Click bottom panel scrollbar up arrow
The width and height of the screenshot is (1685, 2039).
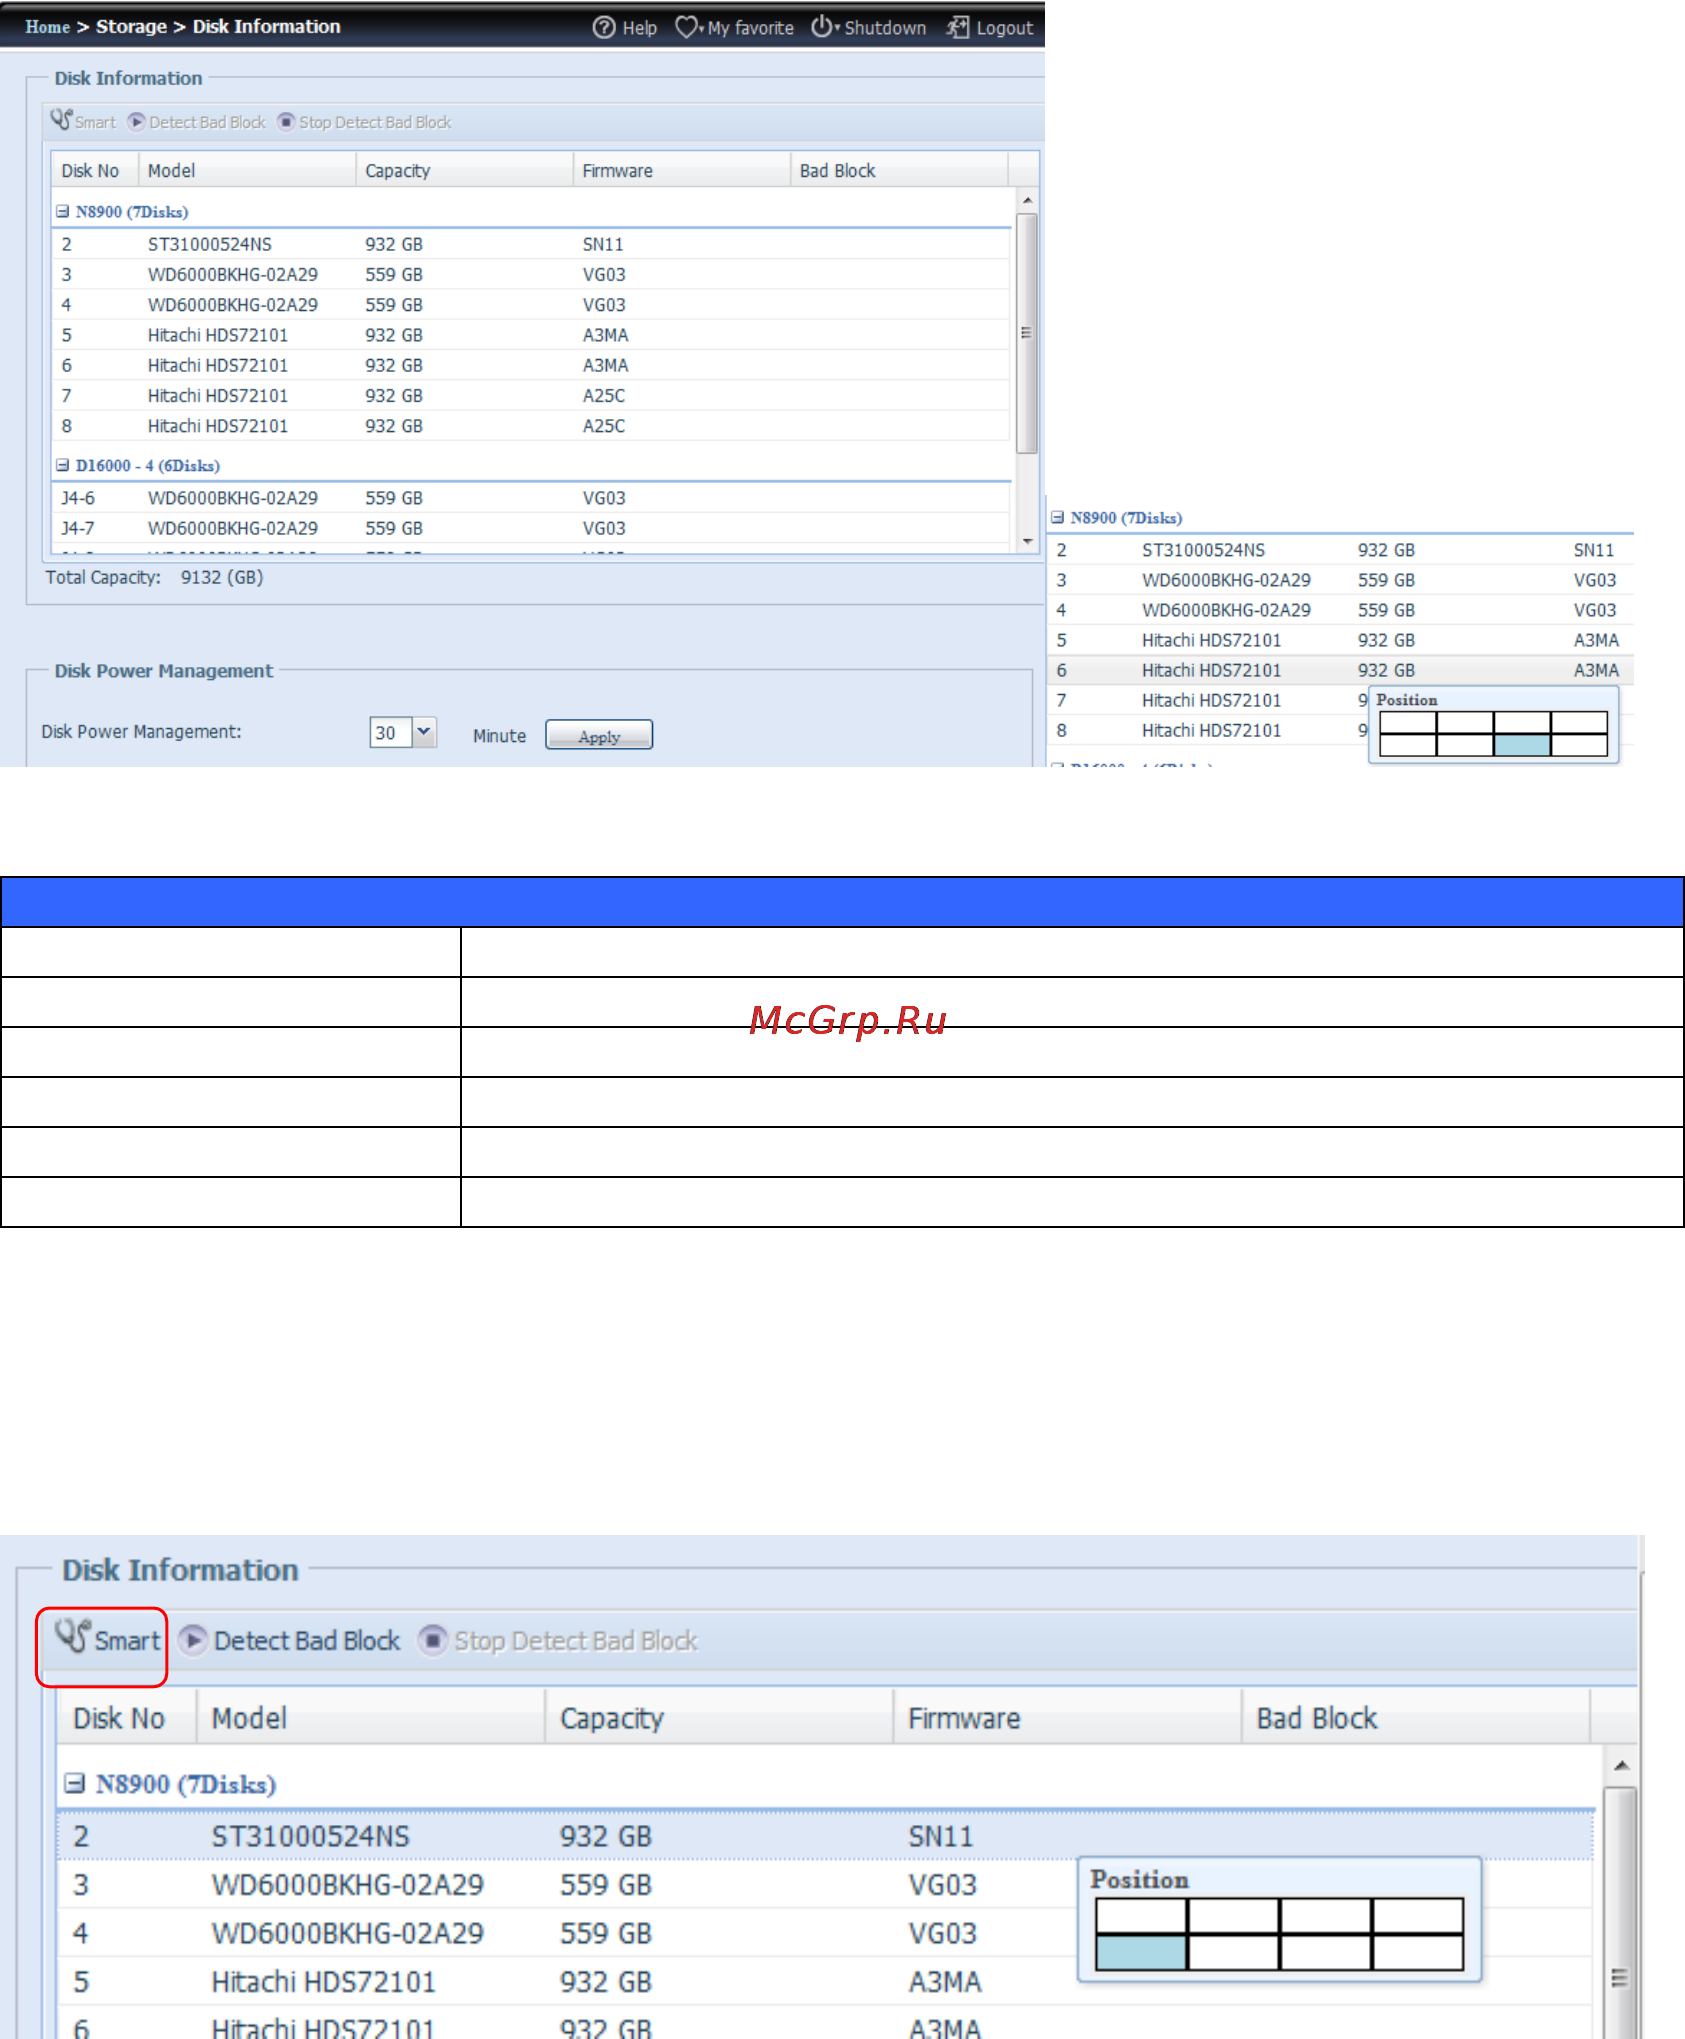1621,1766
